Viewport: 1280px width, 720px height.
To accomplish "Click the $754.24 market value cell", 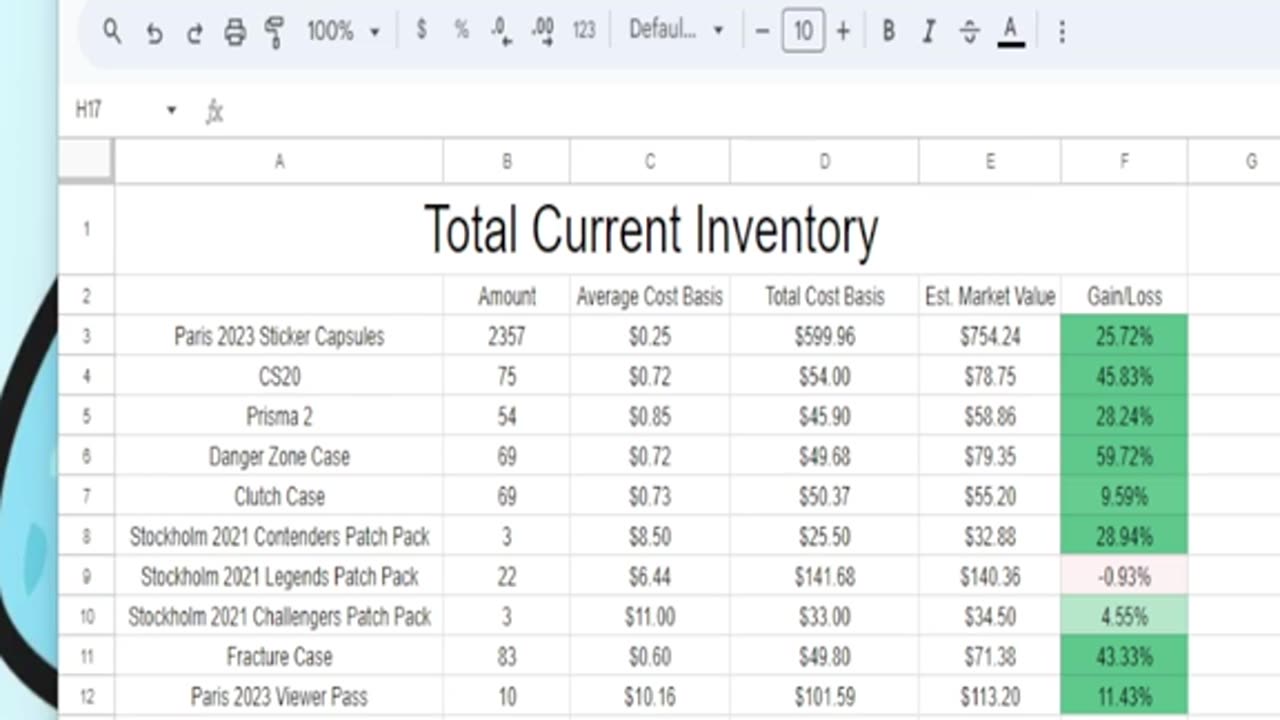I will coord(990,336).
